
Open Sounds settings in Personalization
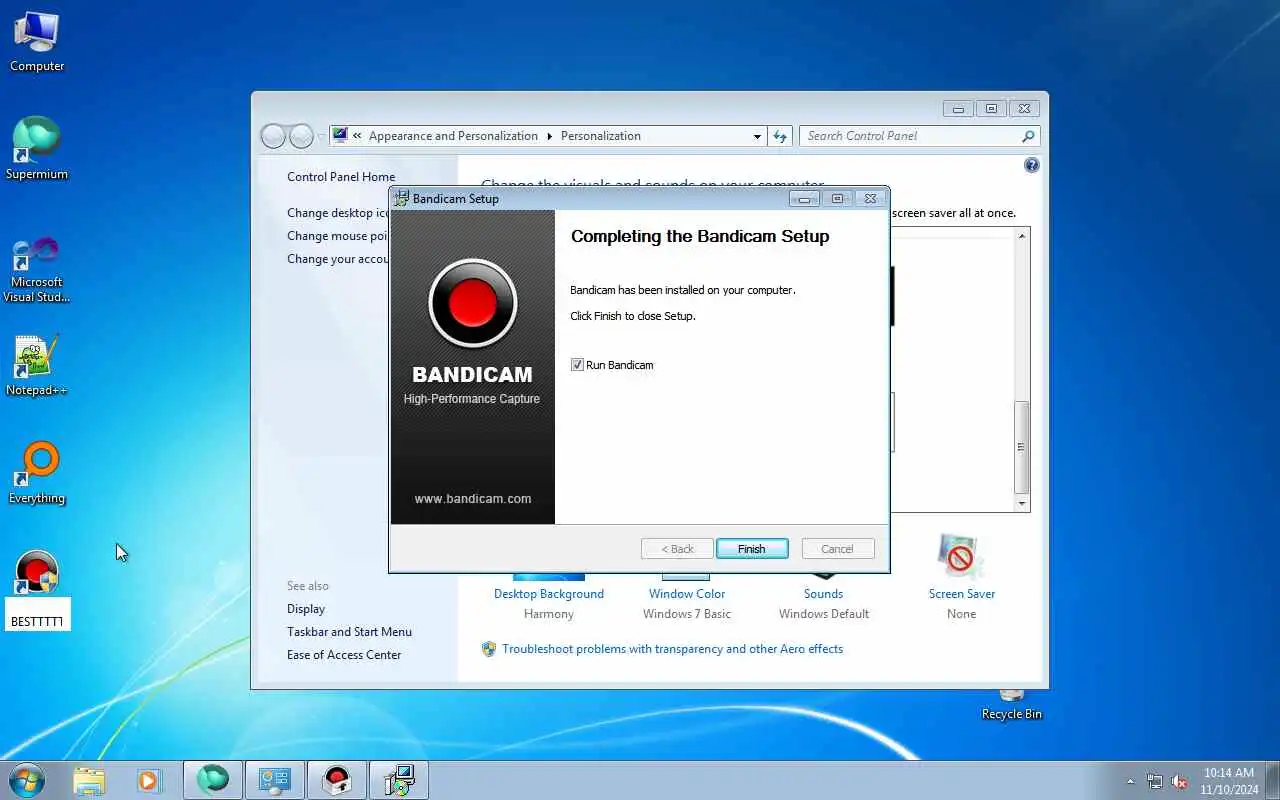coord(824,594)
